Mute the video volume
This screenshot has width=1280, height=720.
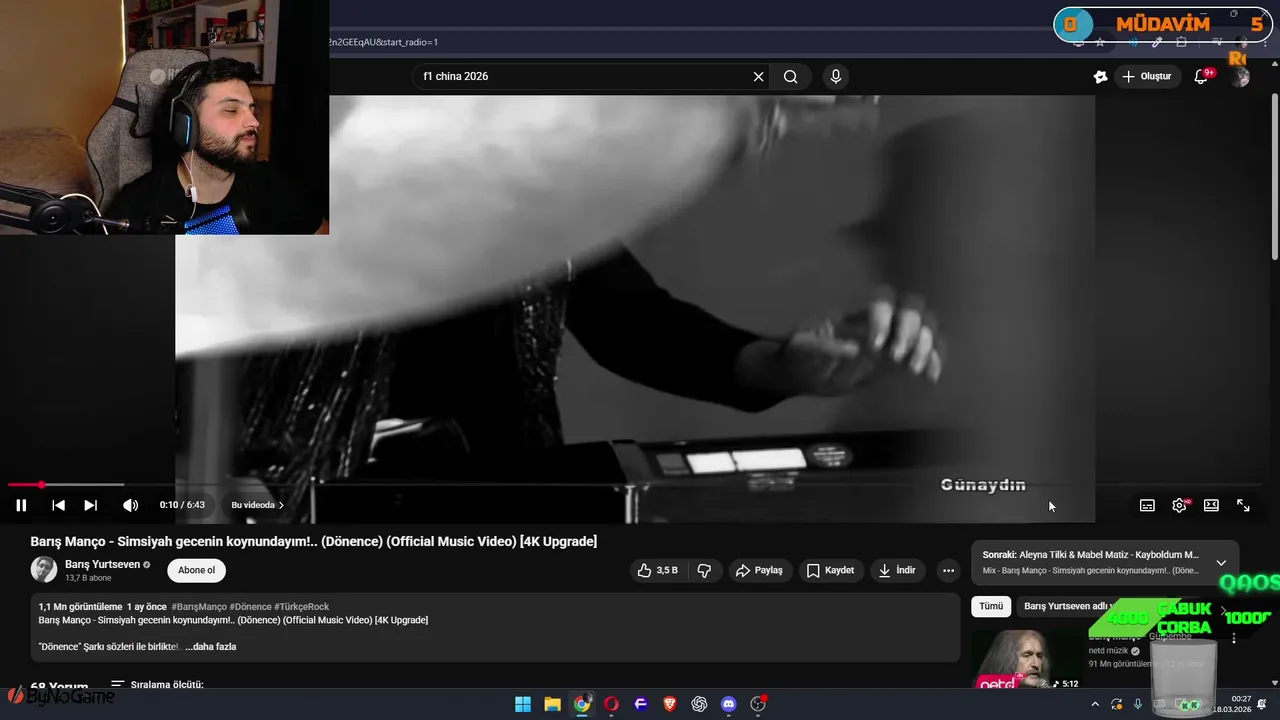130,505
